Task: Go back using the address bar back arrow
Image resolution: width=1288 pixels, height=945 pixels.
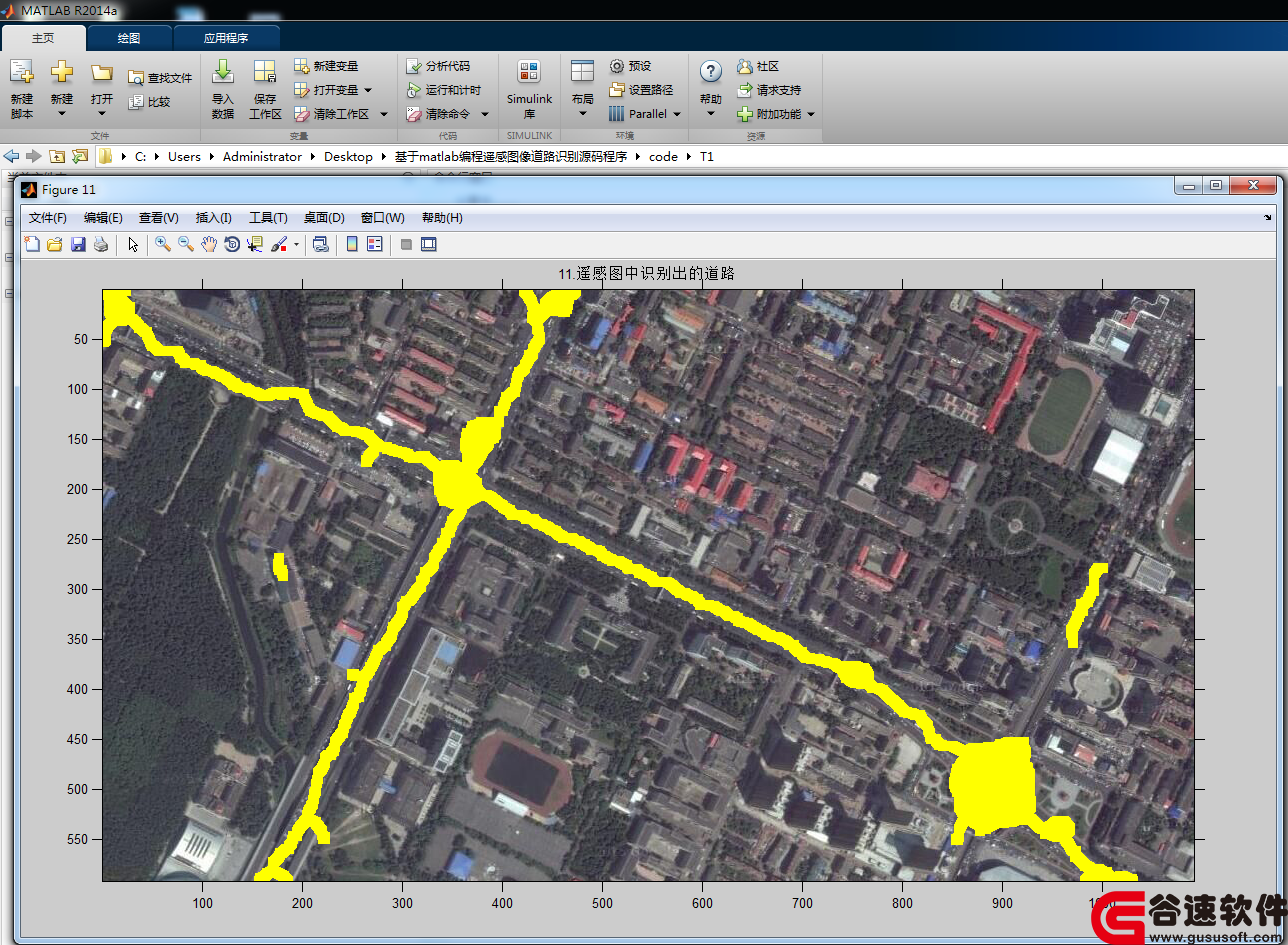Action: click(12, 156)
